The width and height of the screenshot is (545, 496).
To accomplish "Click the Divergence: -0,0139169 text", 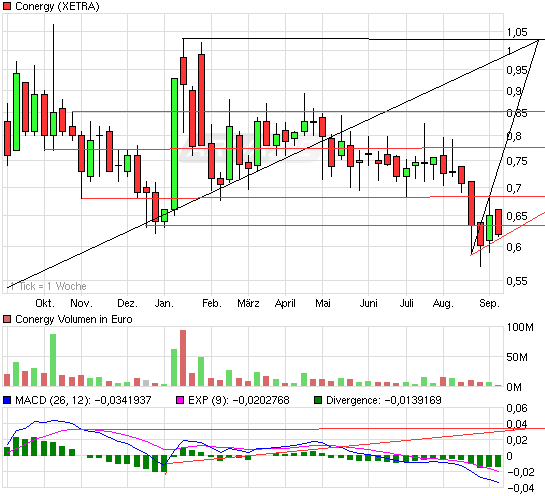I will pyautogui.click(x=384, y=400).
